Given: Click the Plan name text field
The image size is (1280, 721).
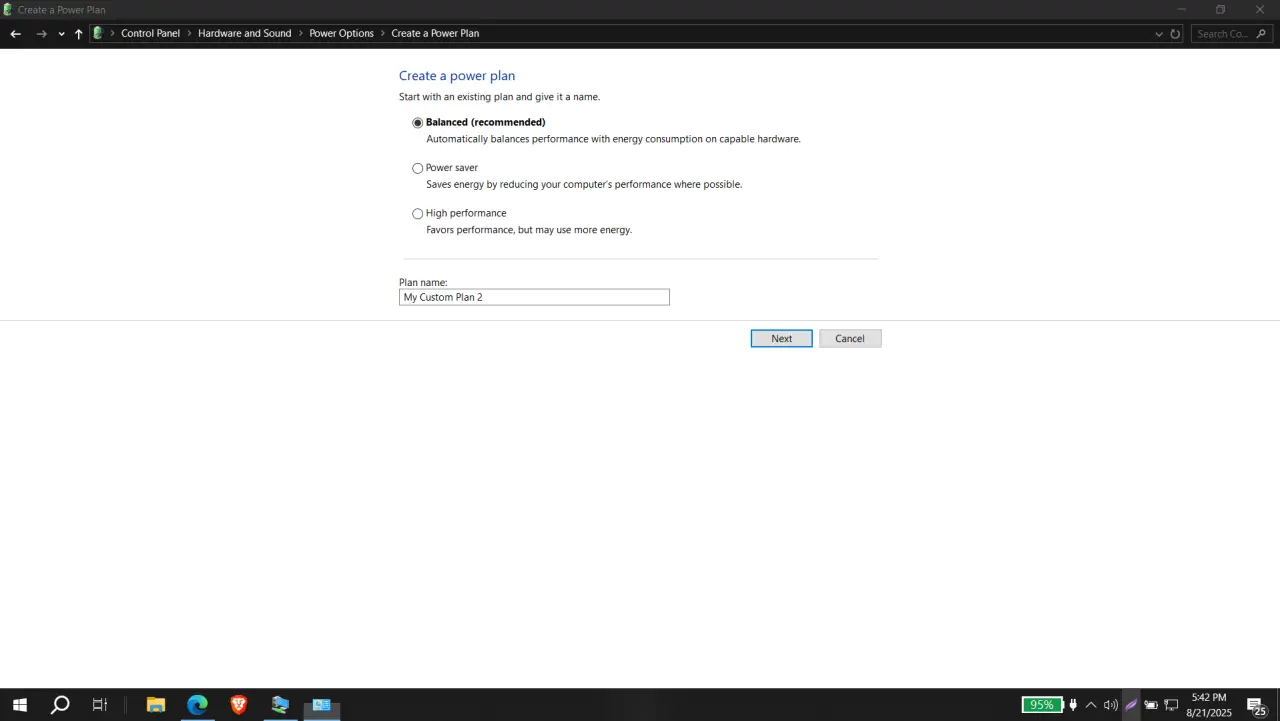Looking at the screenshot, I should pos(534,297).
